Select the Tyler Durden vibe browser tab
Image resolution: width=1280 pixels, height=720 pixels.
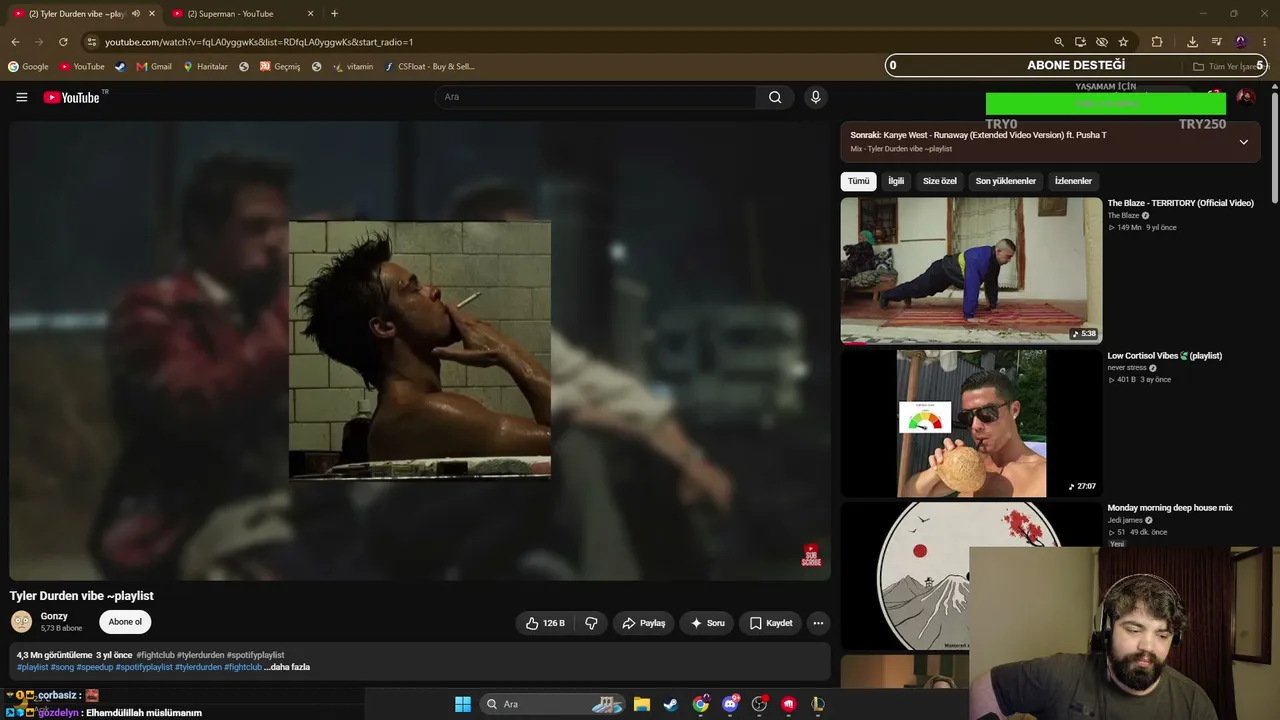point(84,14)
